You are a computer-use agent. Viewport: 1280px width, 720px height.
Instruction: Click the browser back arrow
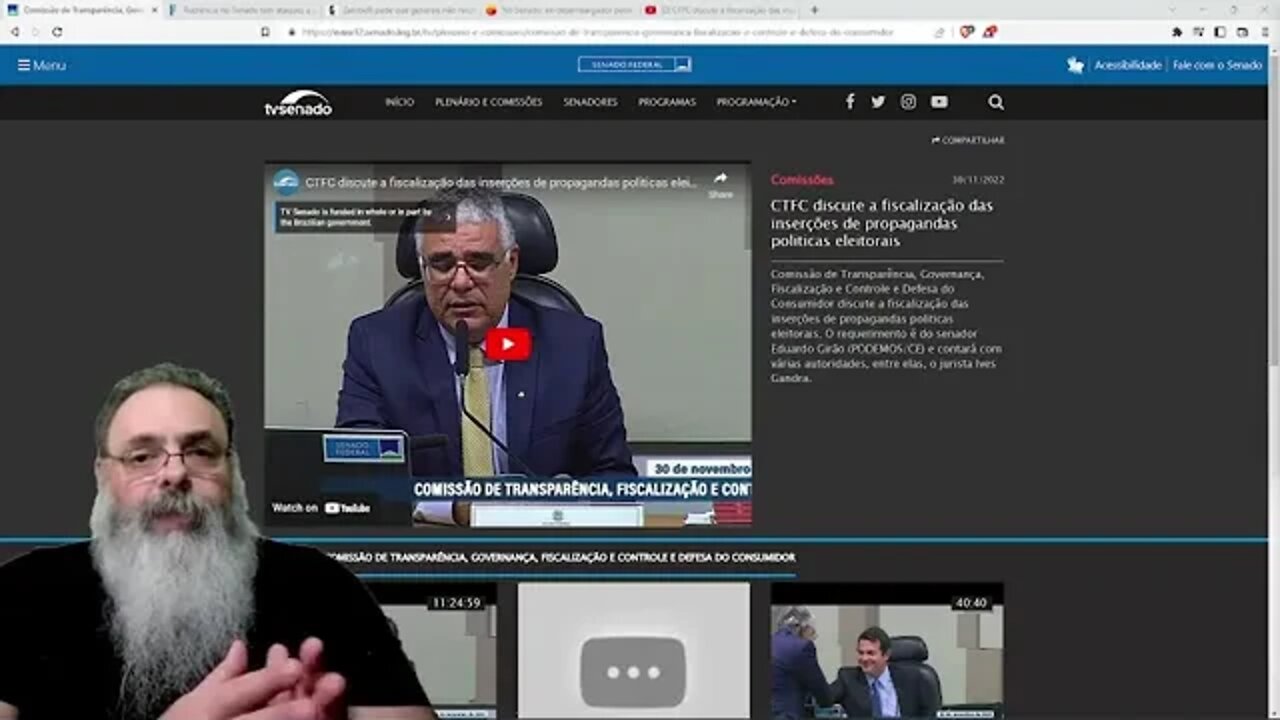coord(15,32)
